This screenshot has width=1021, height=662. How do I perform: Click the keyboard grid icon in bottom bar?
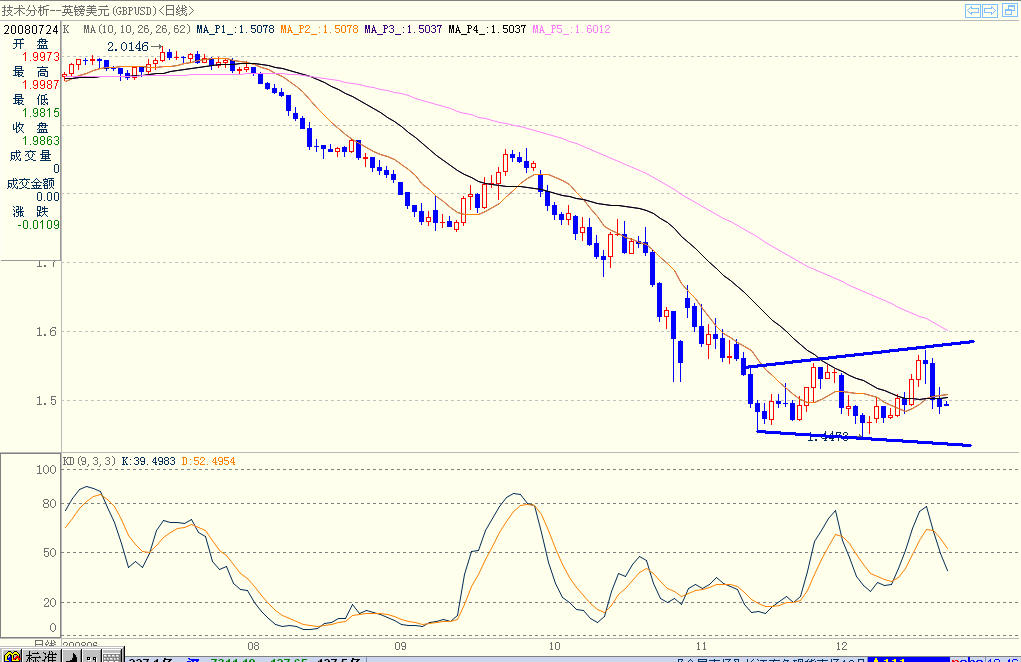click(x=112, y=656)
